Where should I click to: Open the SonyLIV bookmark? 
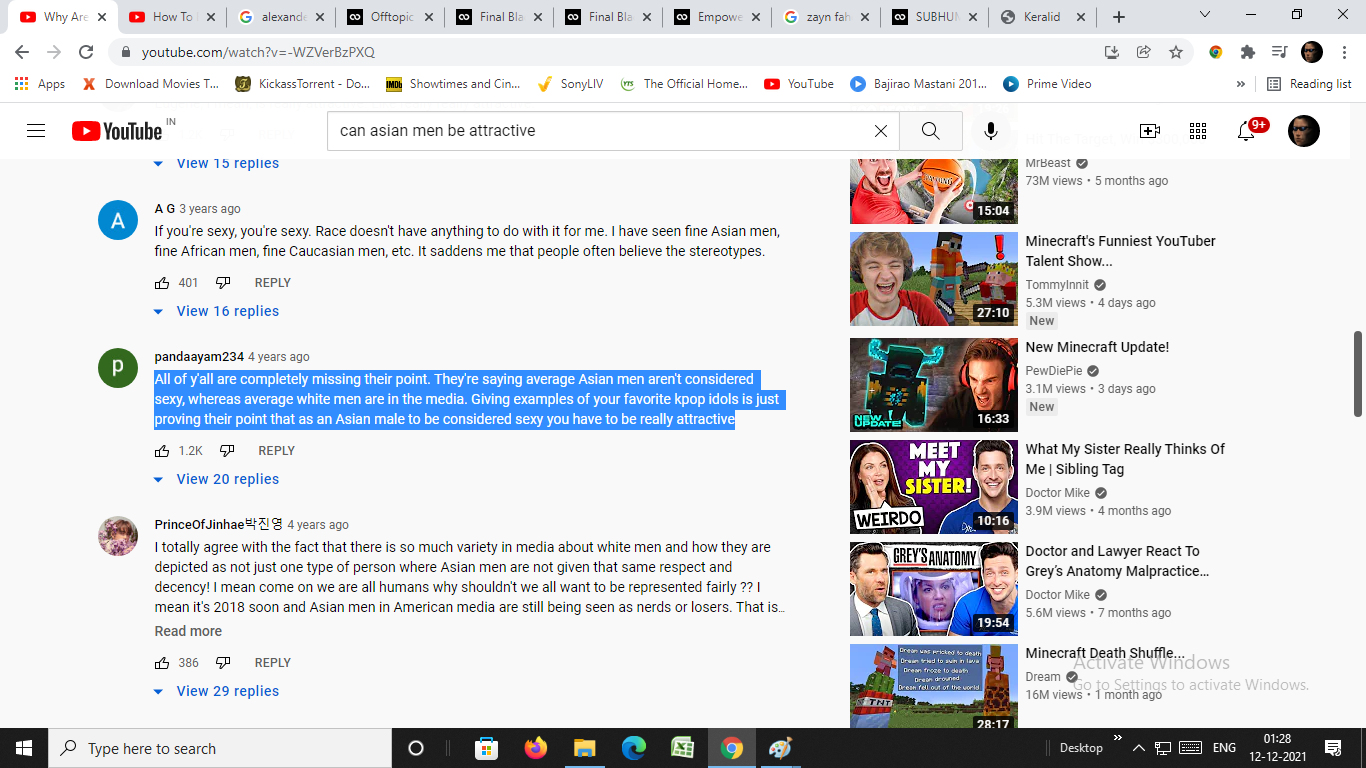pos(570,84)
